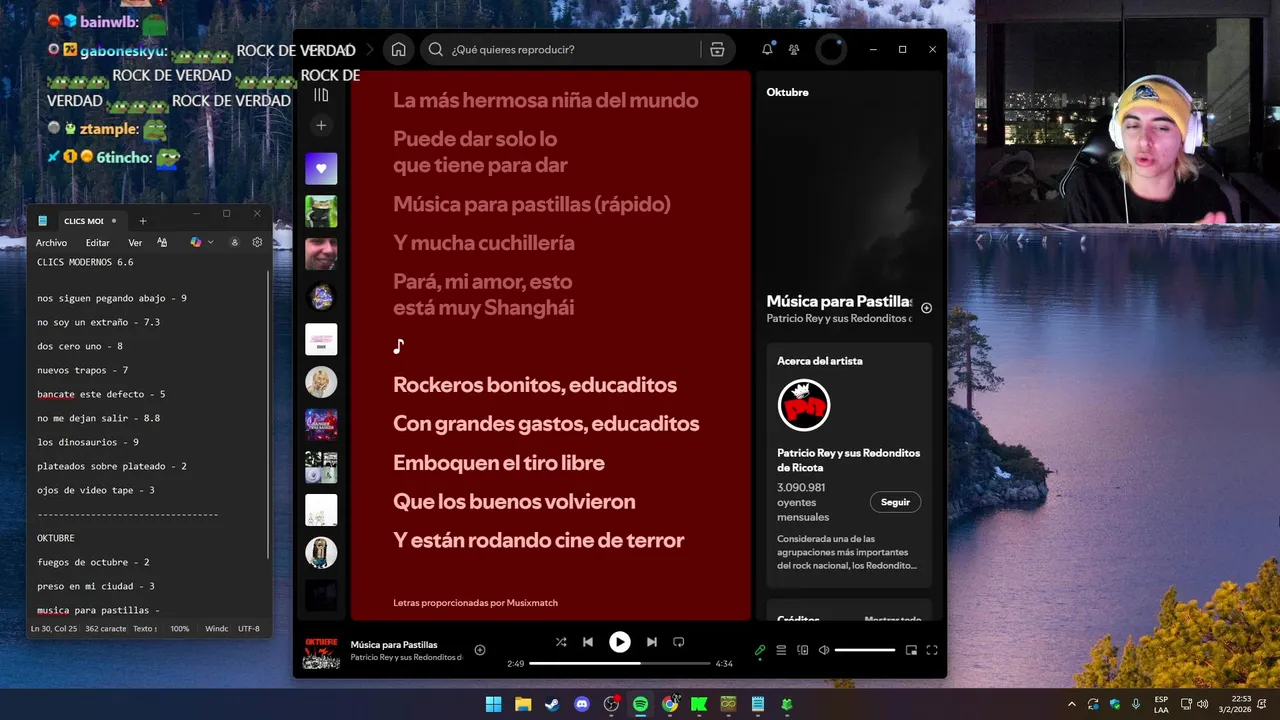Skip to next track
Viewport: 1280px width, 720px height.
[652, 642]
